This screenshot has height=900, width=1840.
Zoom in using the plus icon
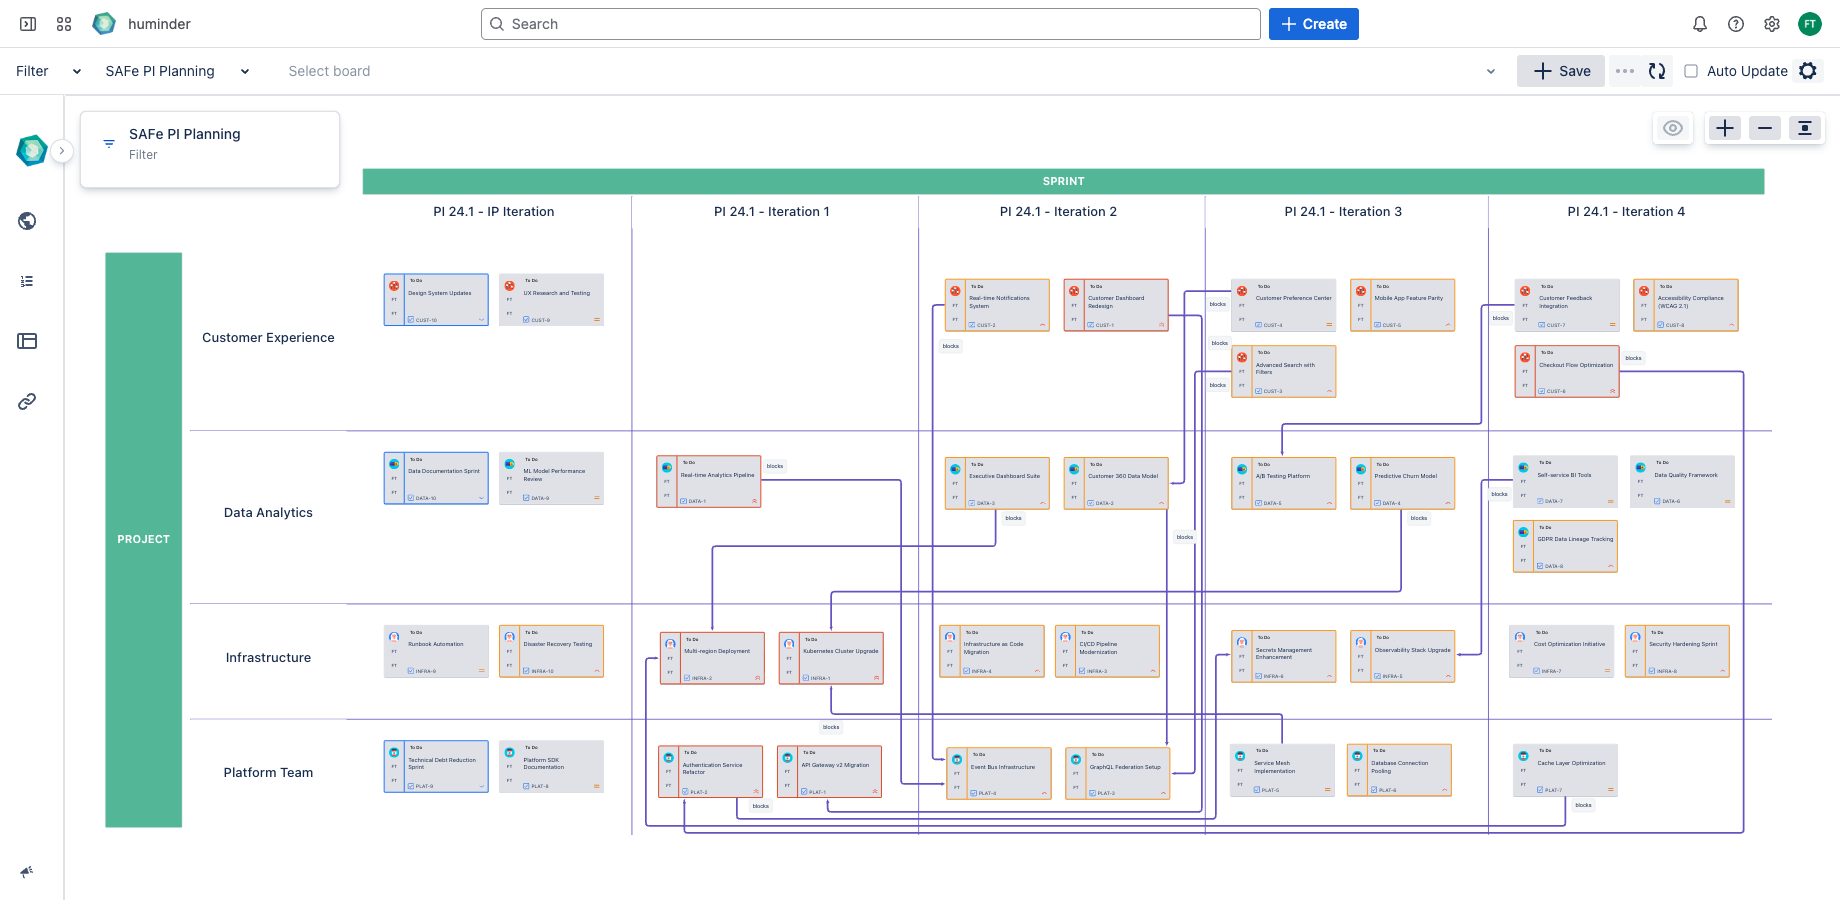point(1724,128)
